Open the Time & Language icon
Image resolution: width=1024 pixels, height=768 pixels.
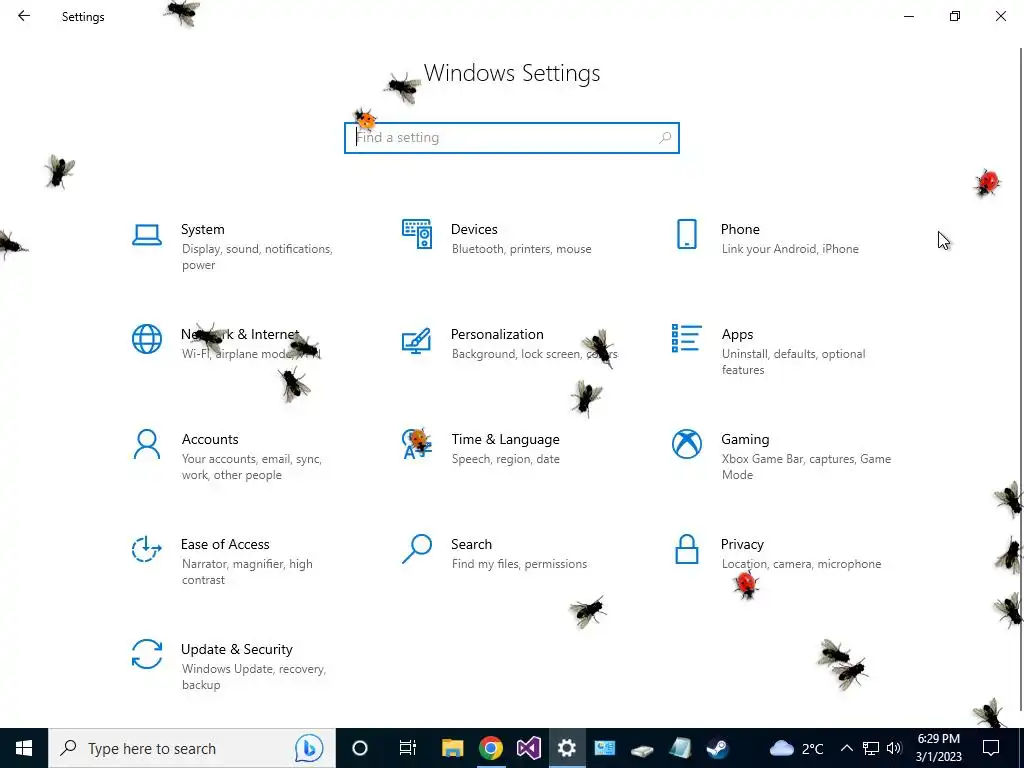pos(417,444)
